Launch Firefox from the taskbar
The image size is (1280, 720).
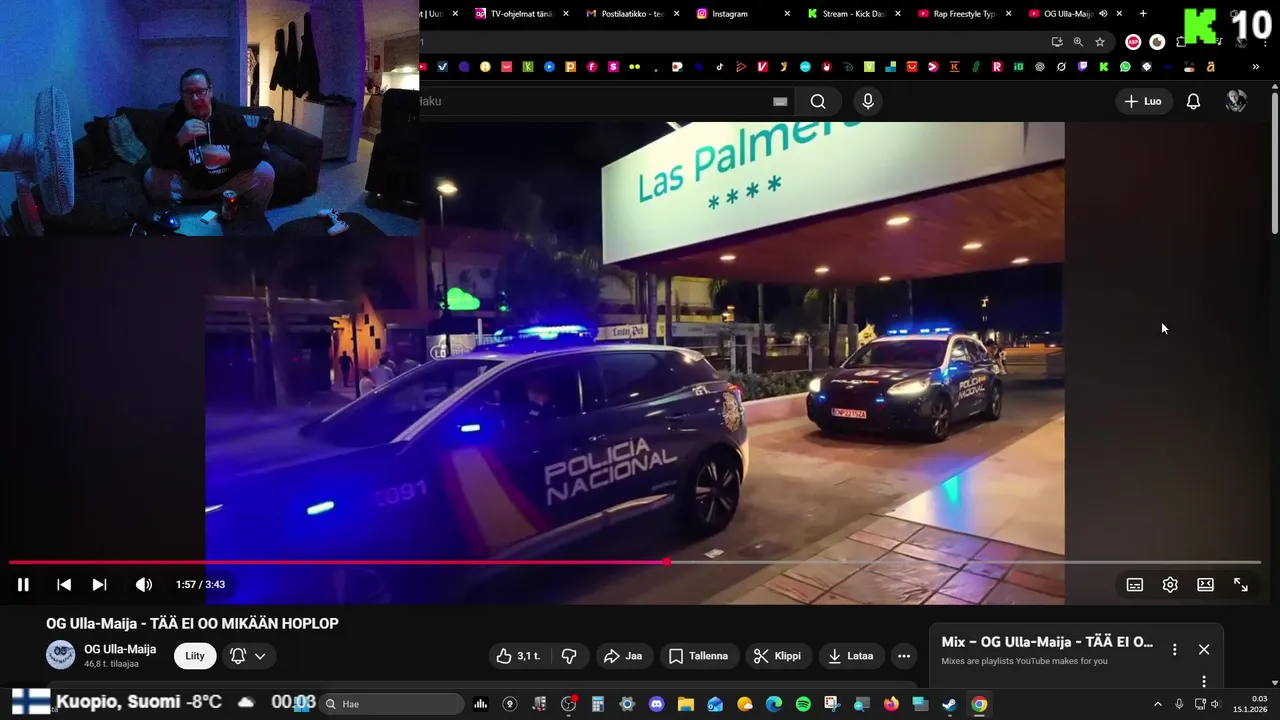coord(891,704)
